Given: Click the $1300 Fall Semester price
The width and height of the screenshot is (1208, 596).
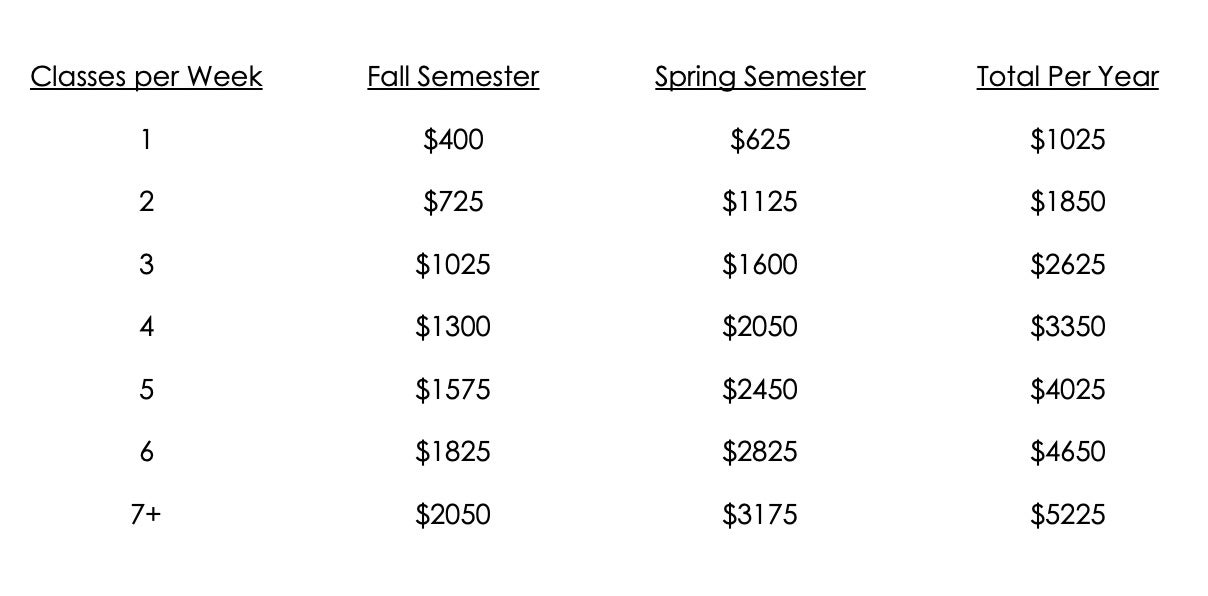Looking at the screenshot, I should 453,327.
